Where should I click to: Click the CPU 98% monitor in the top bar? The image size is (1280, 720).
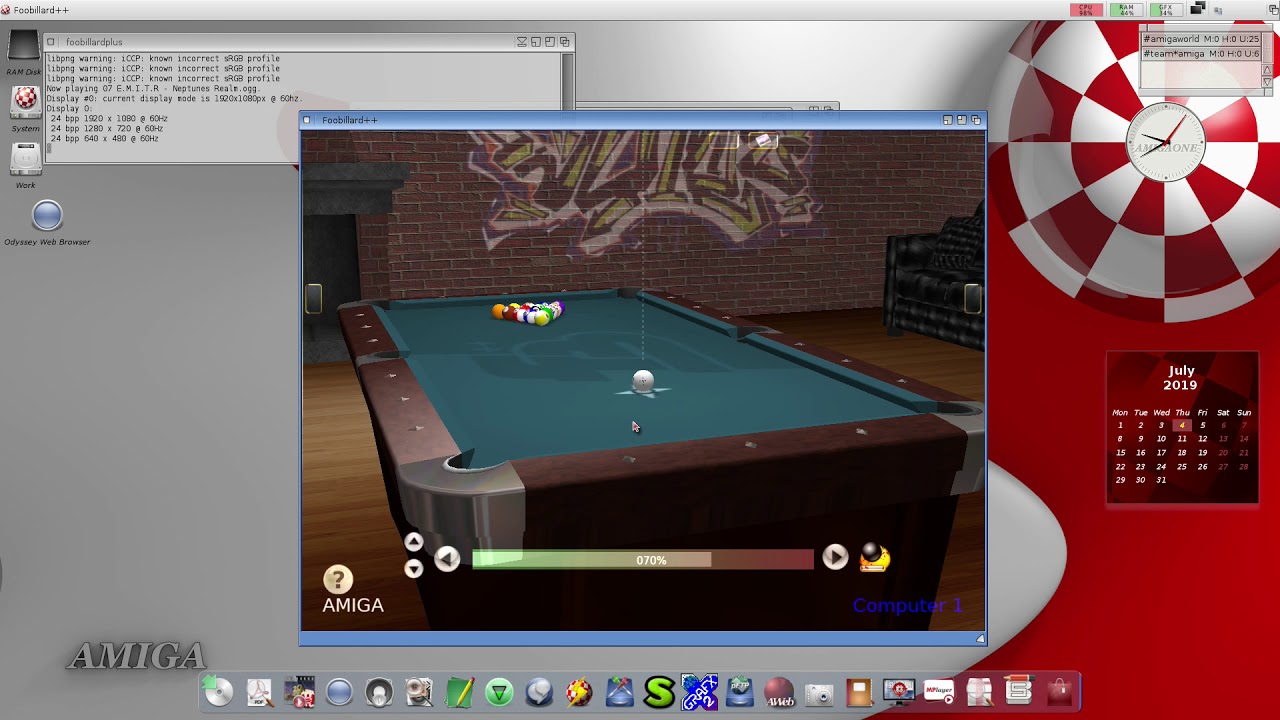1086,10
